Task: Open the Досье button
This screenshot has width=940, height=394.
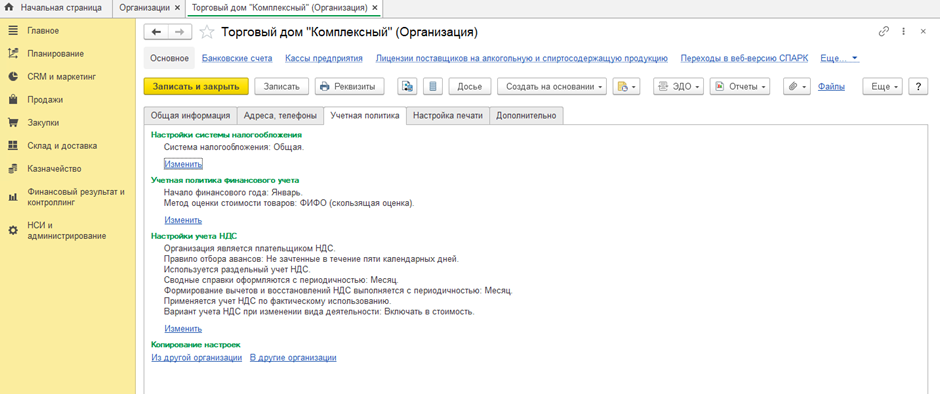Action: point(469,86)
